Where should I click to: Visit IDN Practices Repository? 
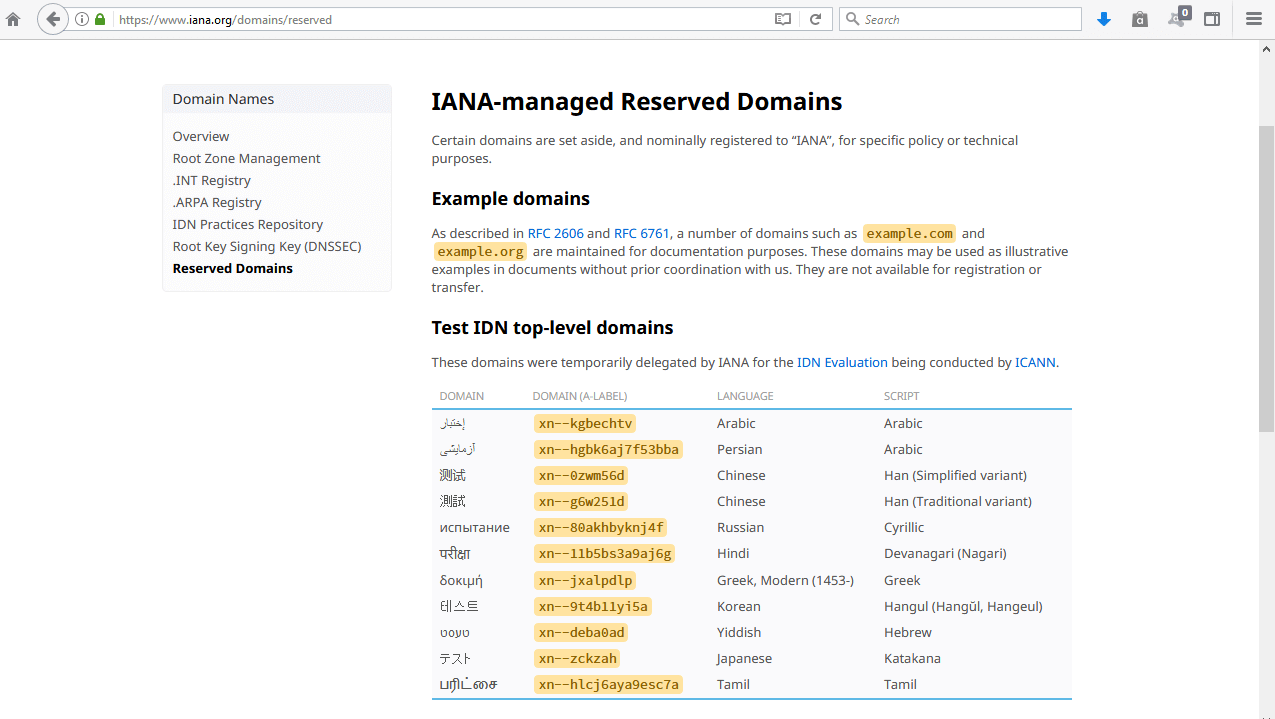248,224
